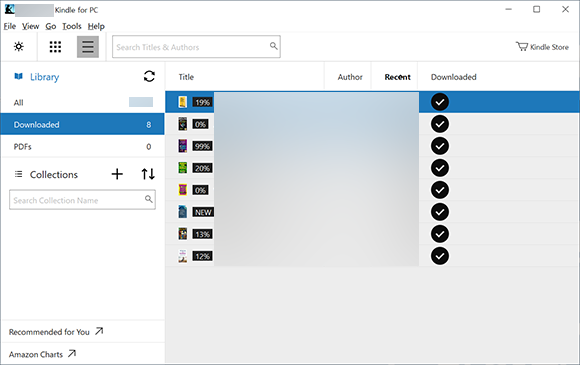This screenshot has width=580, height=365.
Task: Click the 99% progress badge
Action: point(202,146)
